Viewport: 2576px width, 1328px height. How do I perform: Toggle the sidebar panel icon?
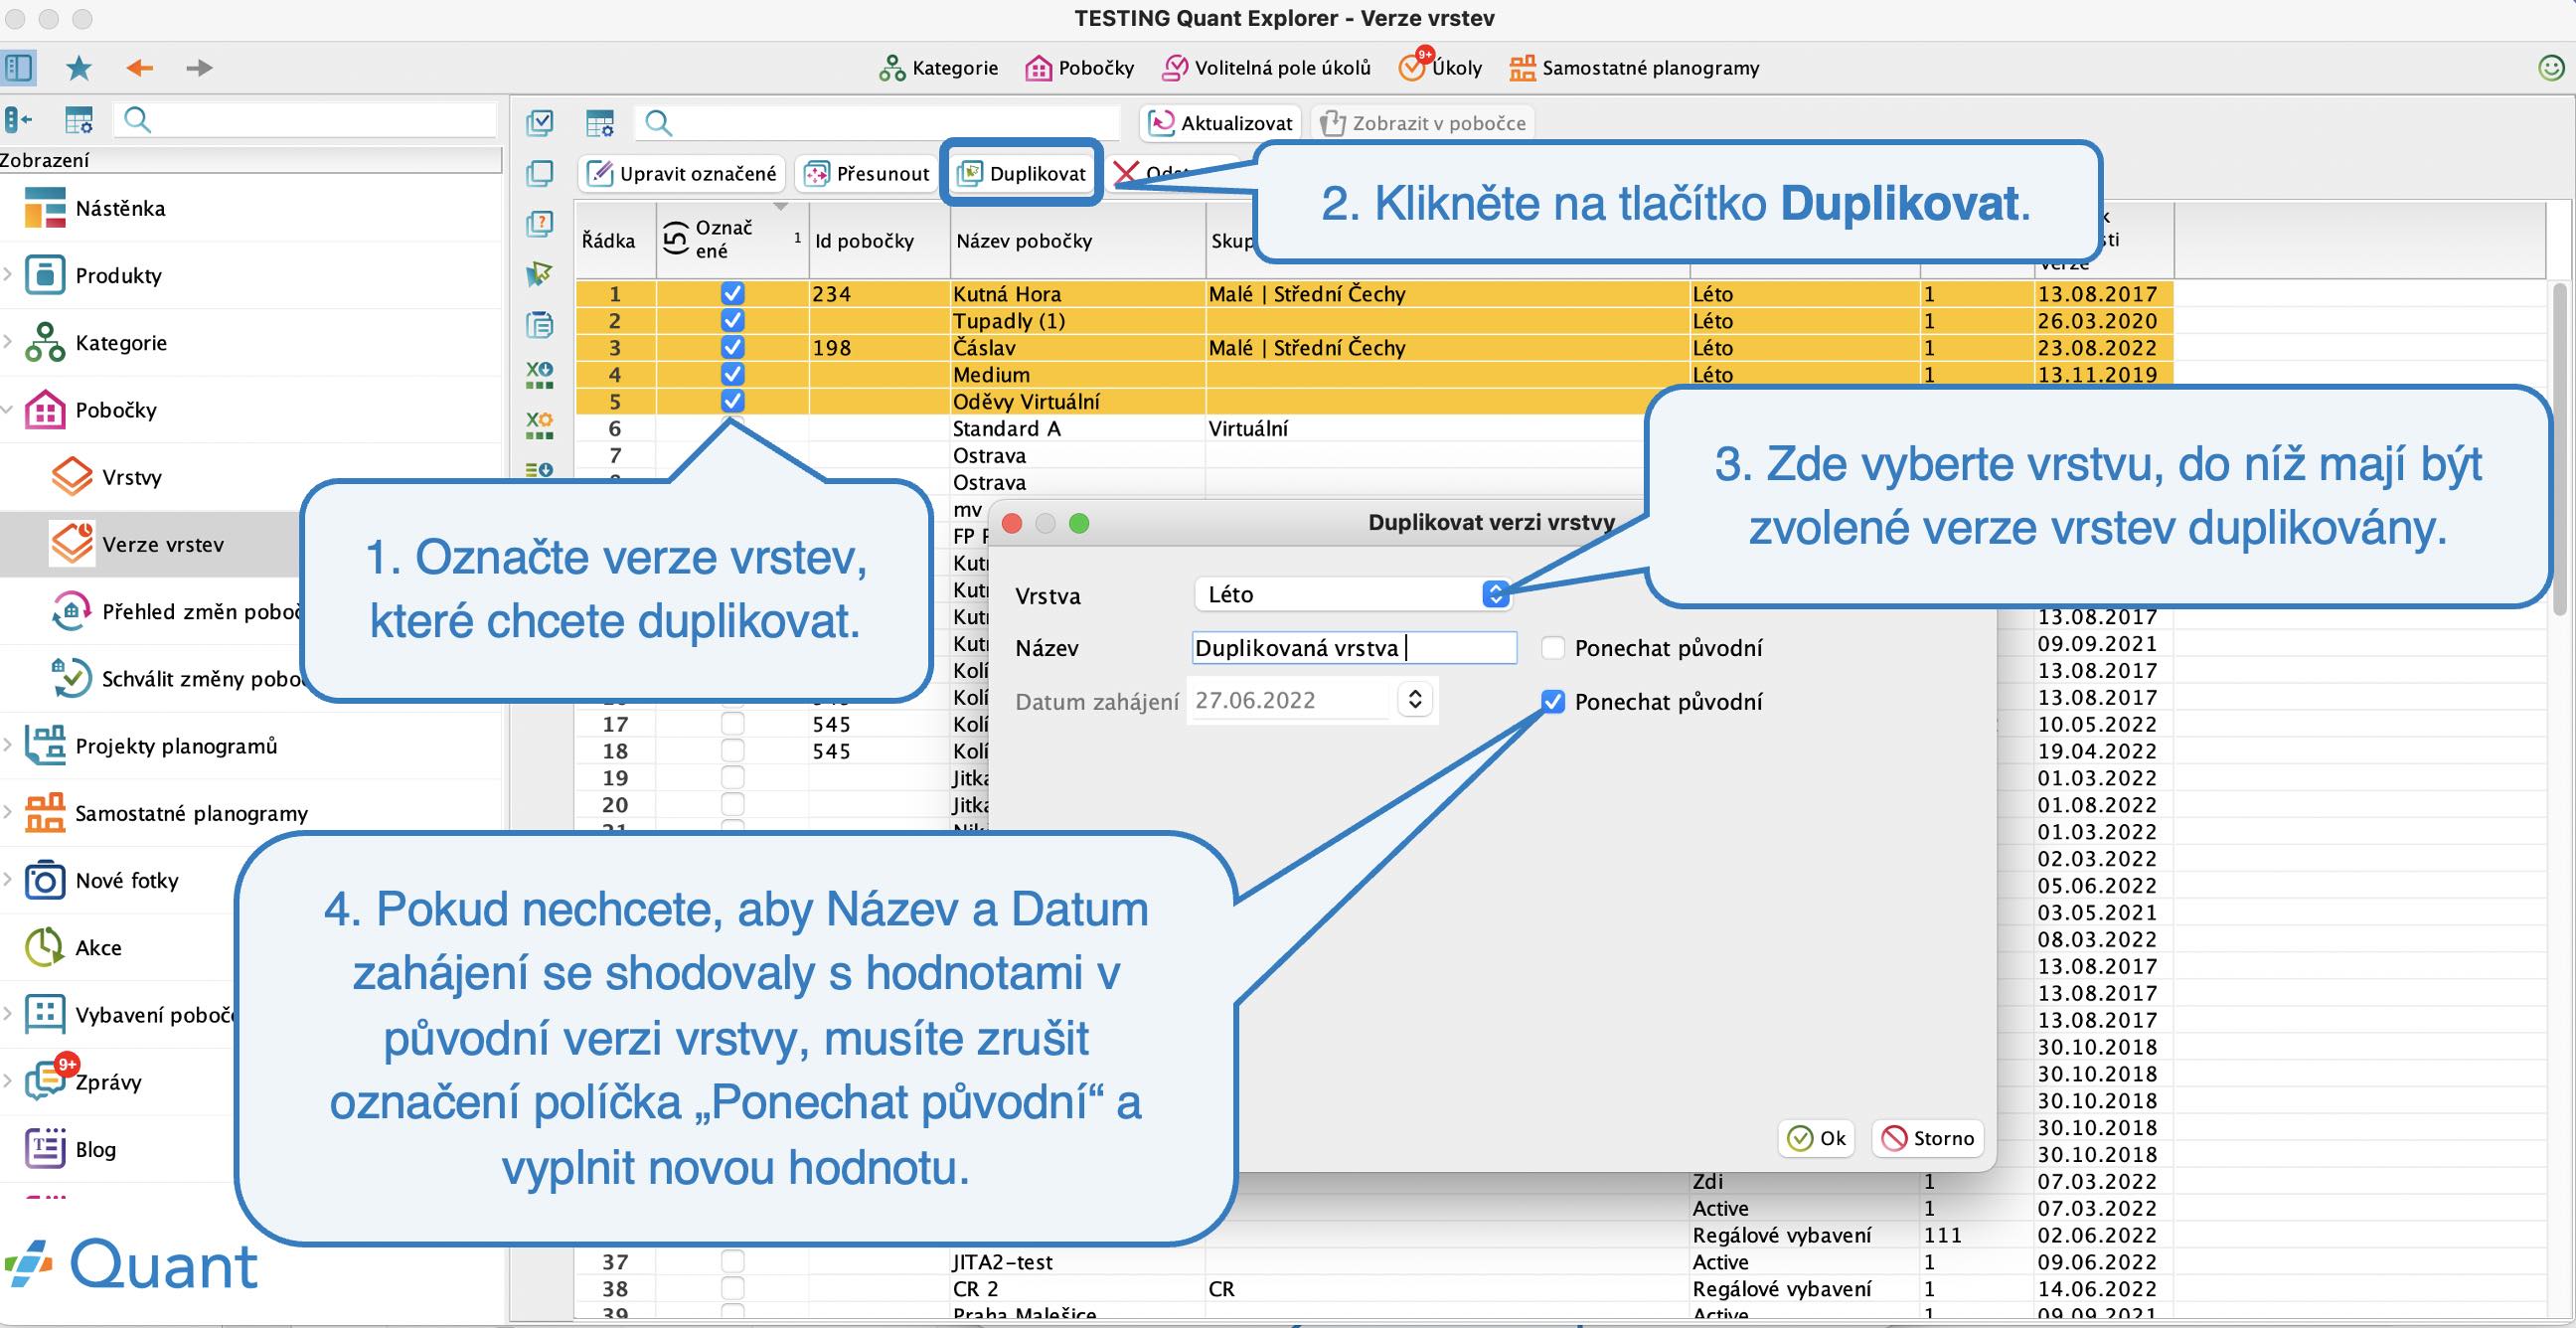(x=19, y=68)
